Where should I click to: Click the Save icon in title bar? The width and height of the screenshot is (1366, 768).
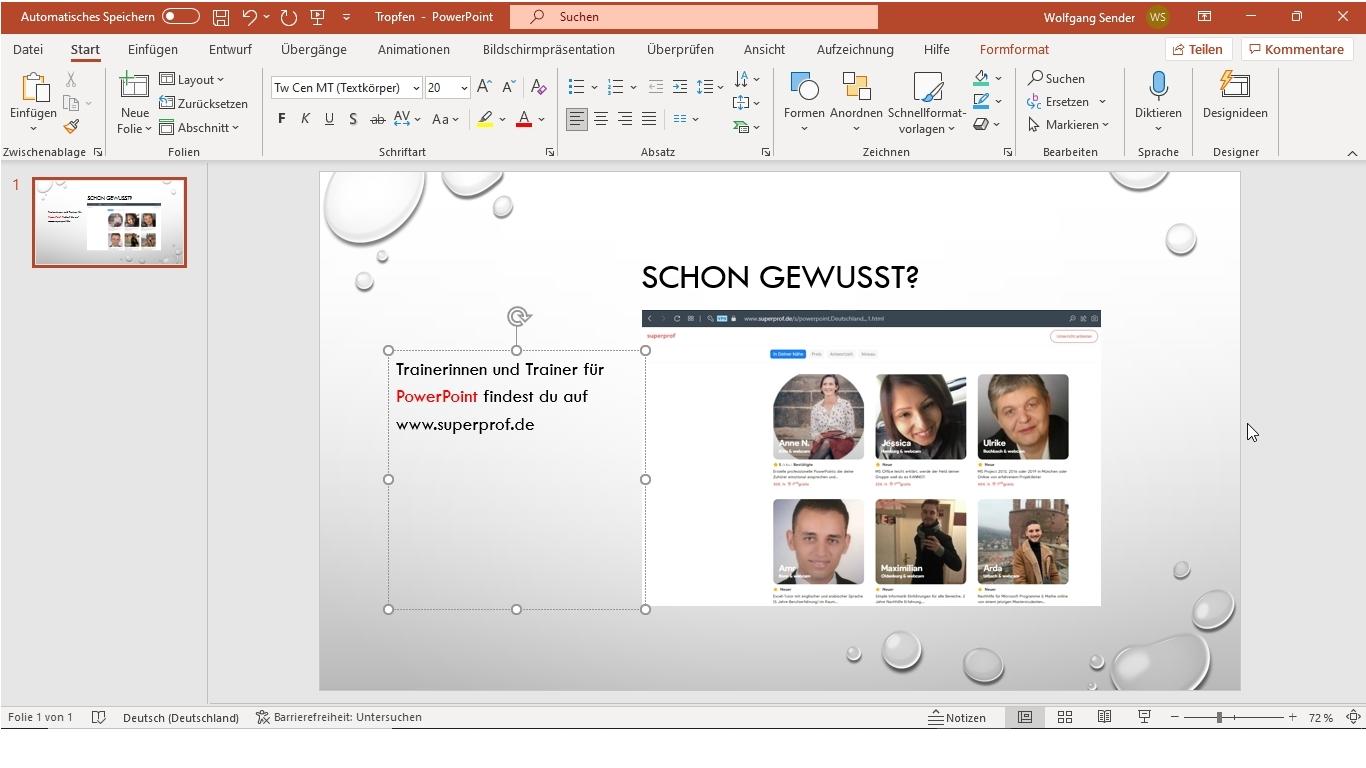click(221, 17)
